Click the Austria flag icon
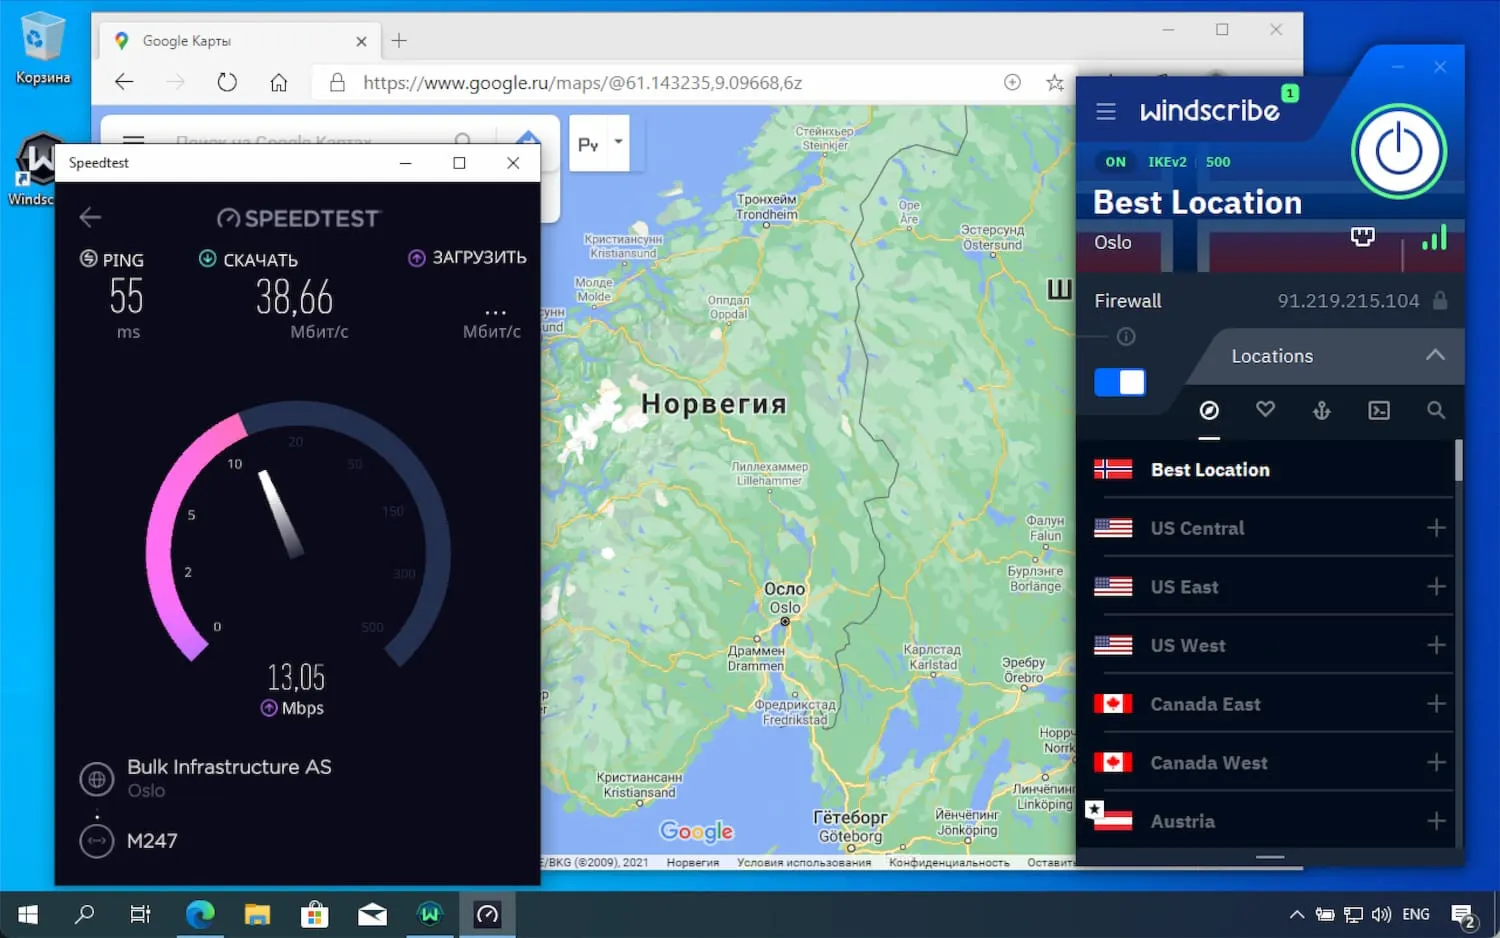 point(1113,820)
